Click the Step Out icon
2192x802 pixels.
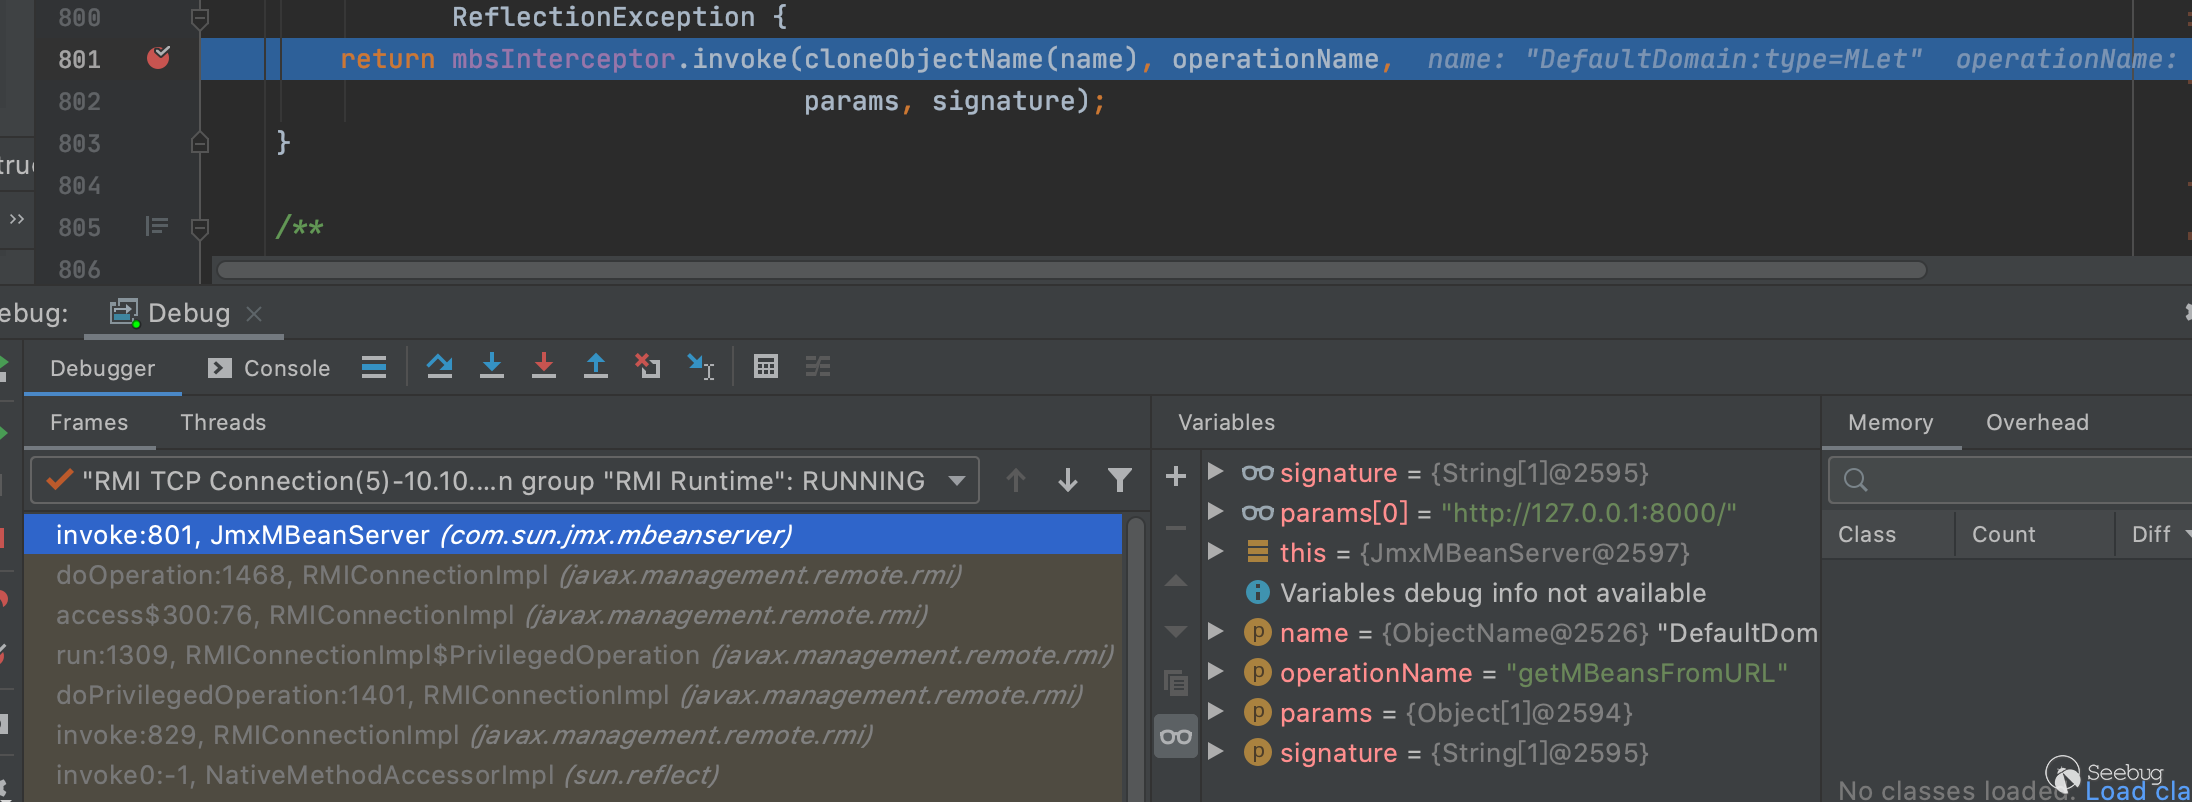596,367
